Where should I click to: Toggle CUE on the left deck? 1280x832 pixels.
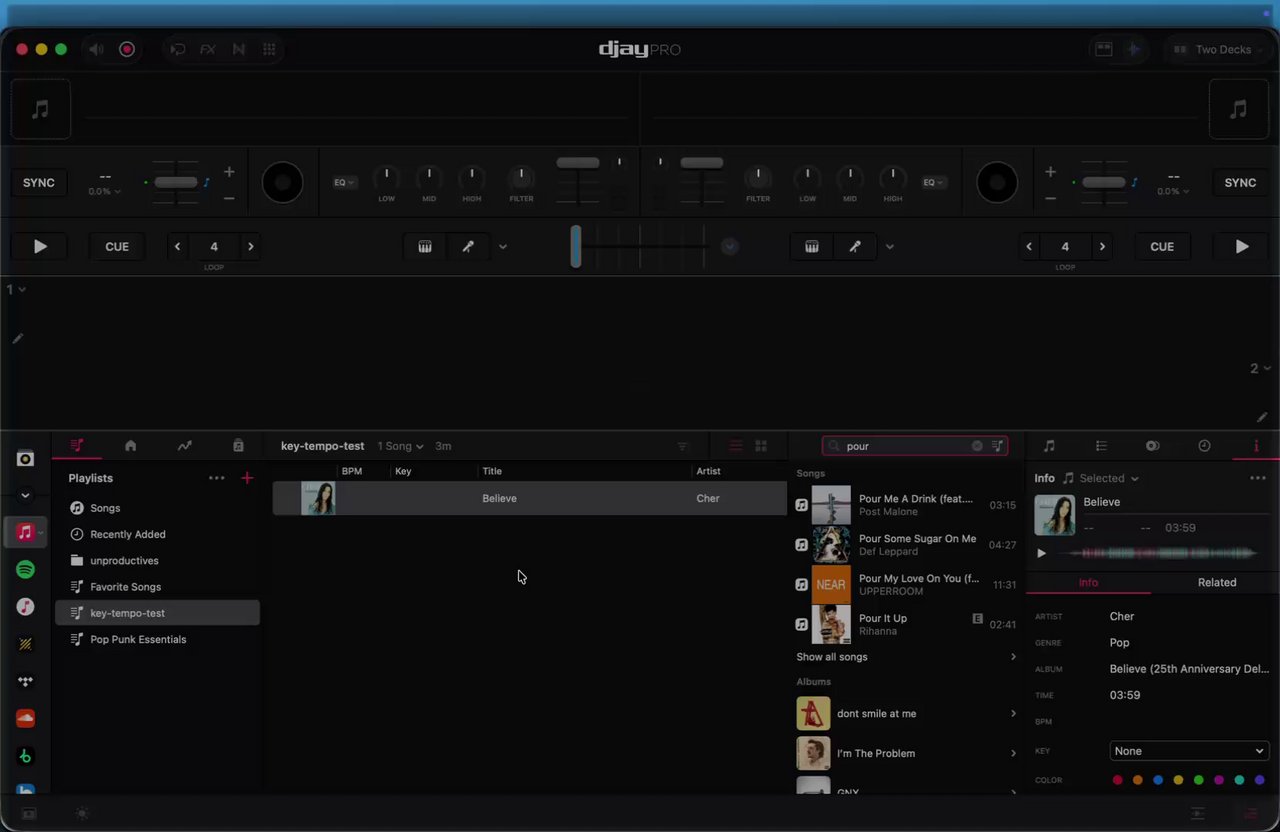click(x=117, y=247)
